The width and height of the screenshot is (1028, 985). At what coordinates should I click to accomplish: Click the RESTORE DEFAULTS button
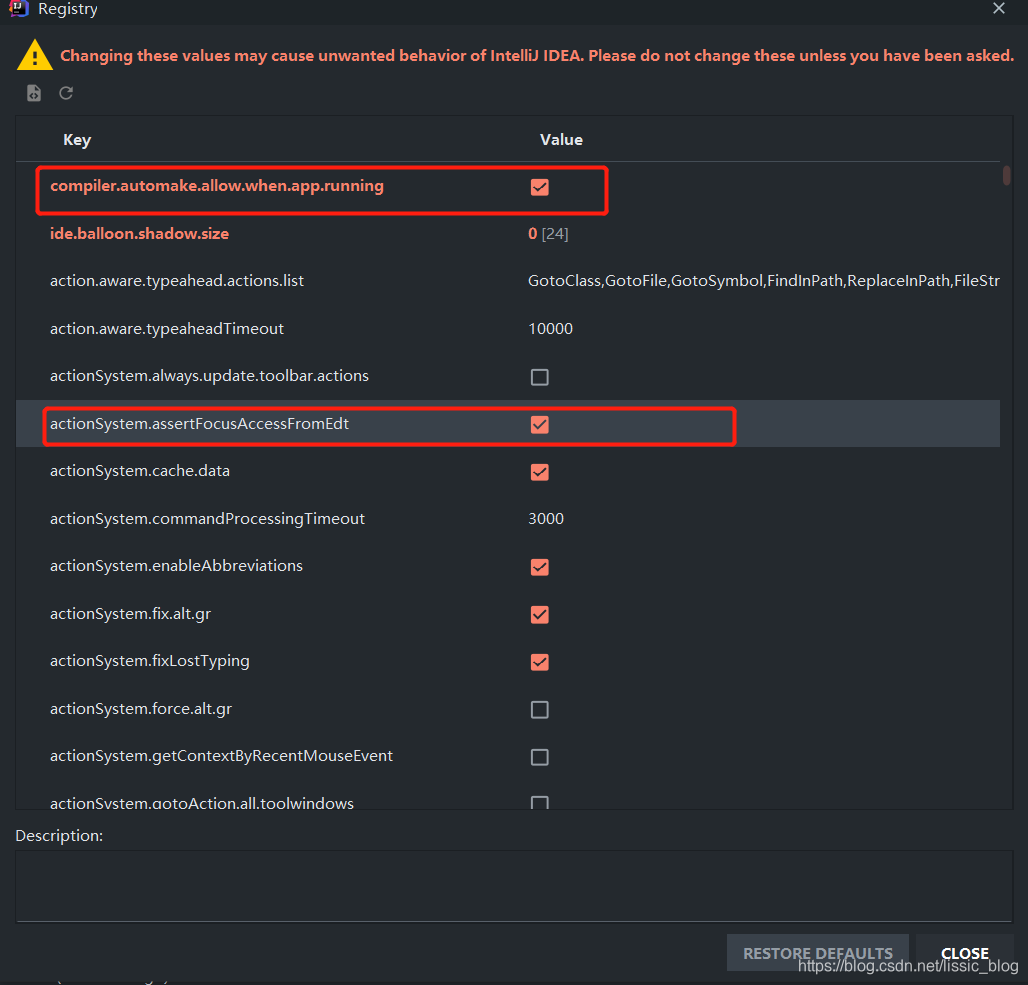(818, 953)
